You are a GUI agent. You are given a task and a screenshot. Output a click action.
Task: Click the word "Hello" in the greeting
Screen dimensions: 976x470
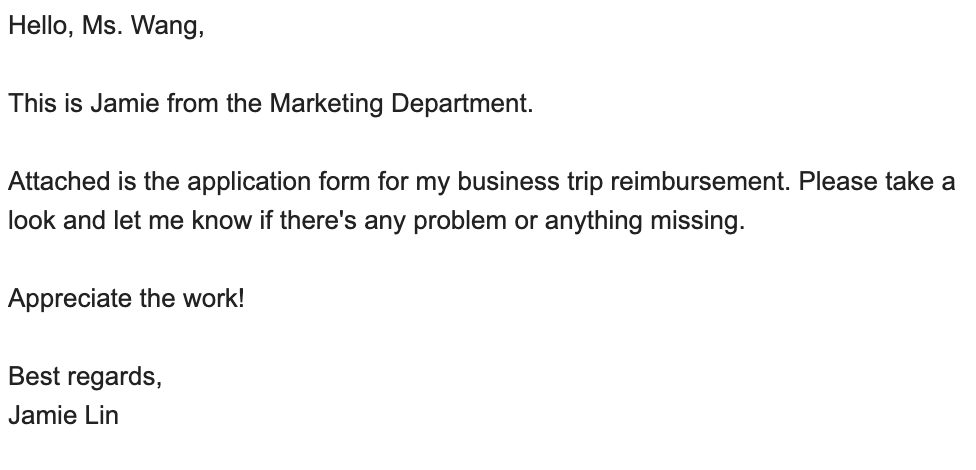pyautogui.click(x=36, y=27)
